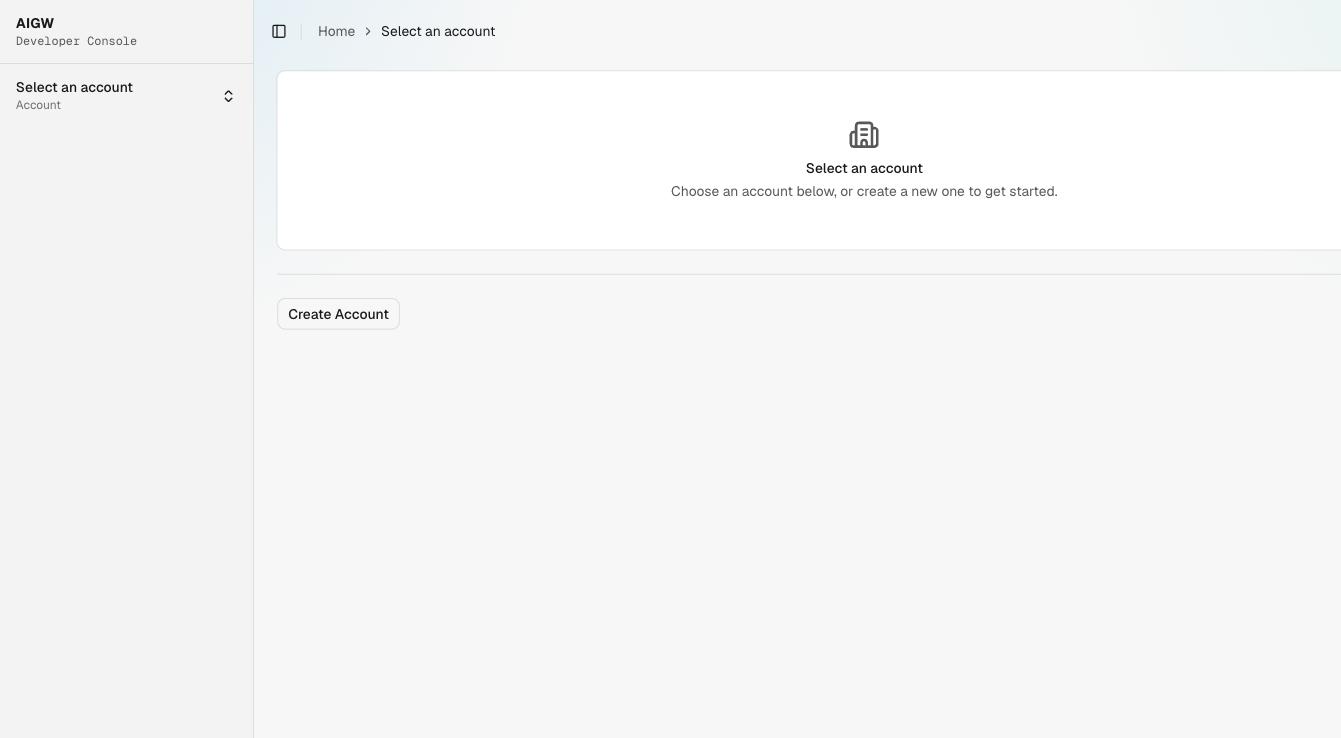The height and width of the screenshot is (738, 1341).
Task: Click the 'Developer Console' subtitle
Action: [x=76, y=41]
